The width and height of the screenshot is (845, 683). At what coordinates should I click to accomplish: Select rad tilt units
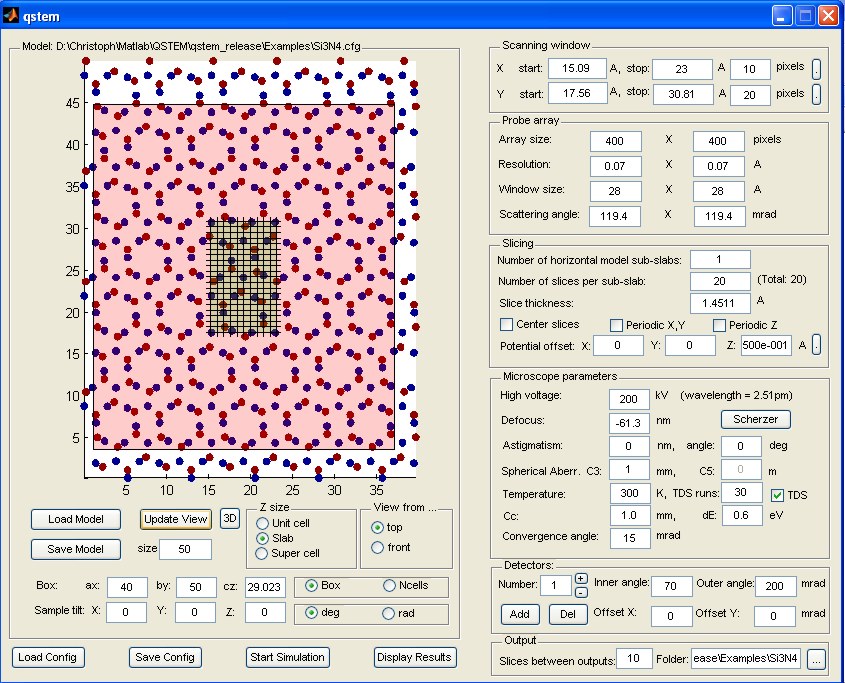click(388, 613)
